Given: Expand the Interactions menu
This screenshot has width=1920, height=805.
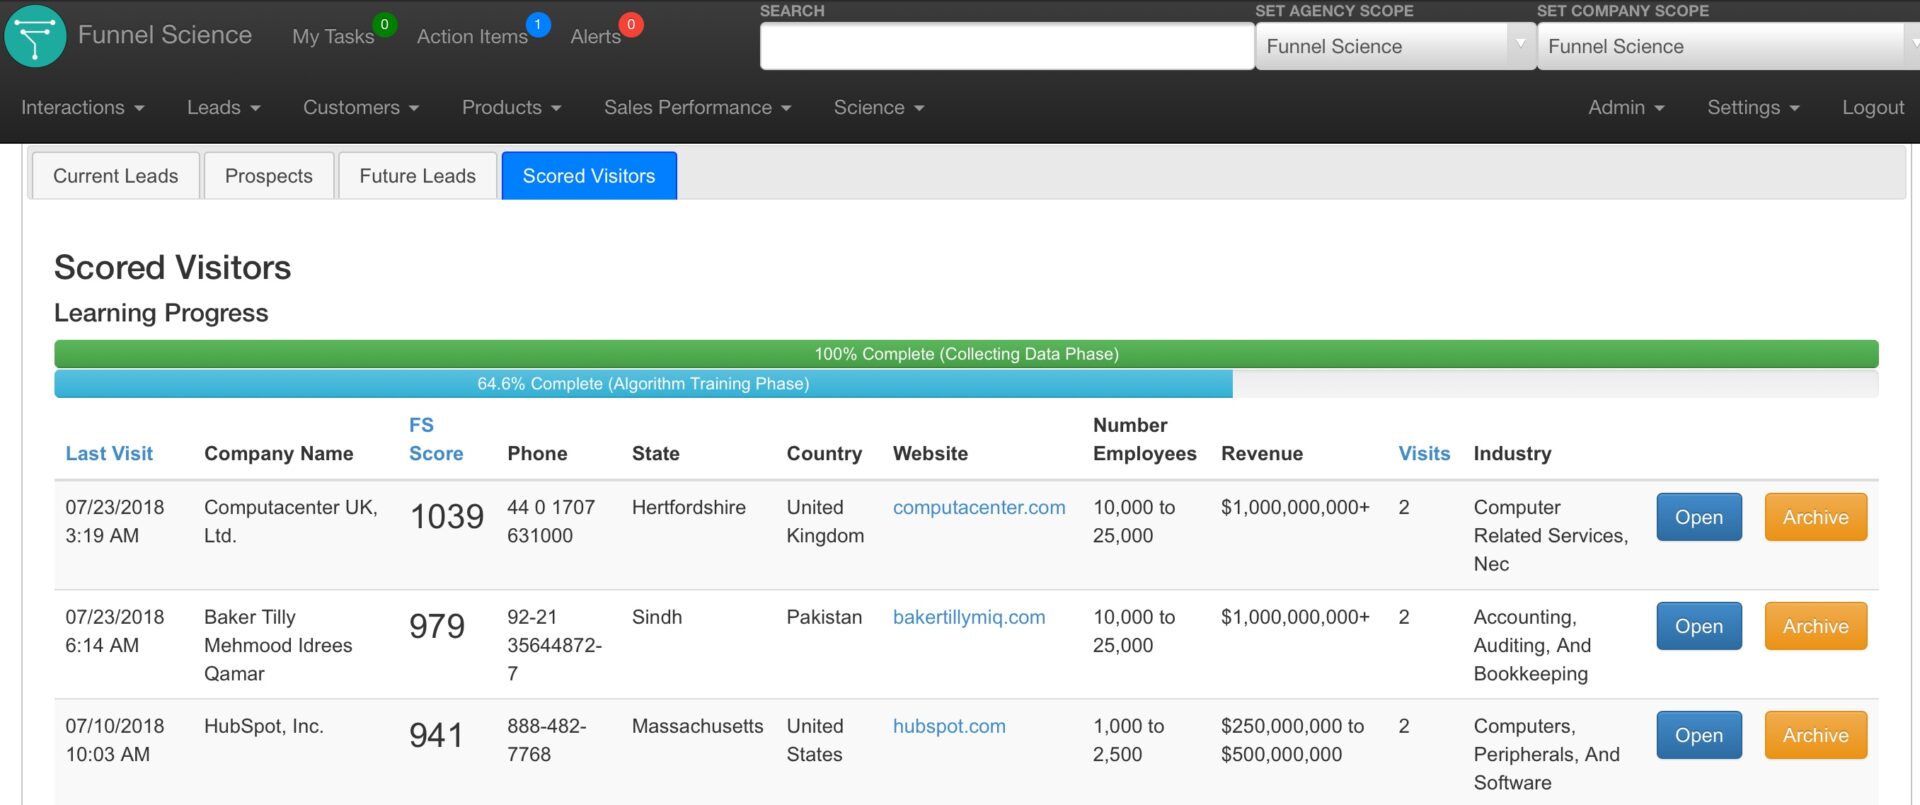Looking at the screenshot, I should [x=83, y=107].
